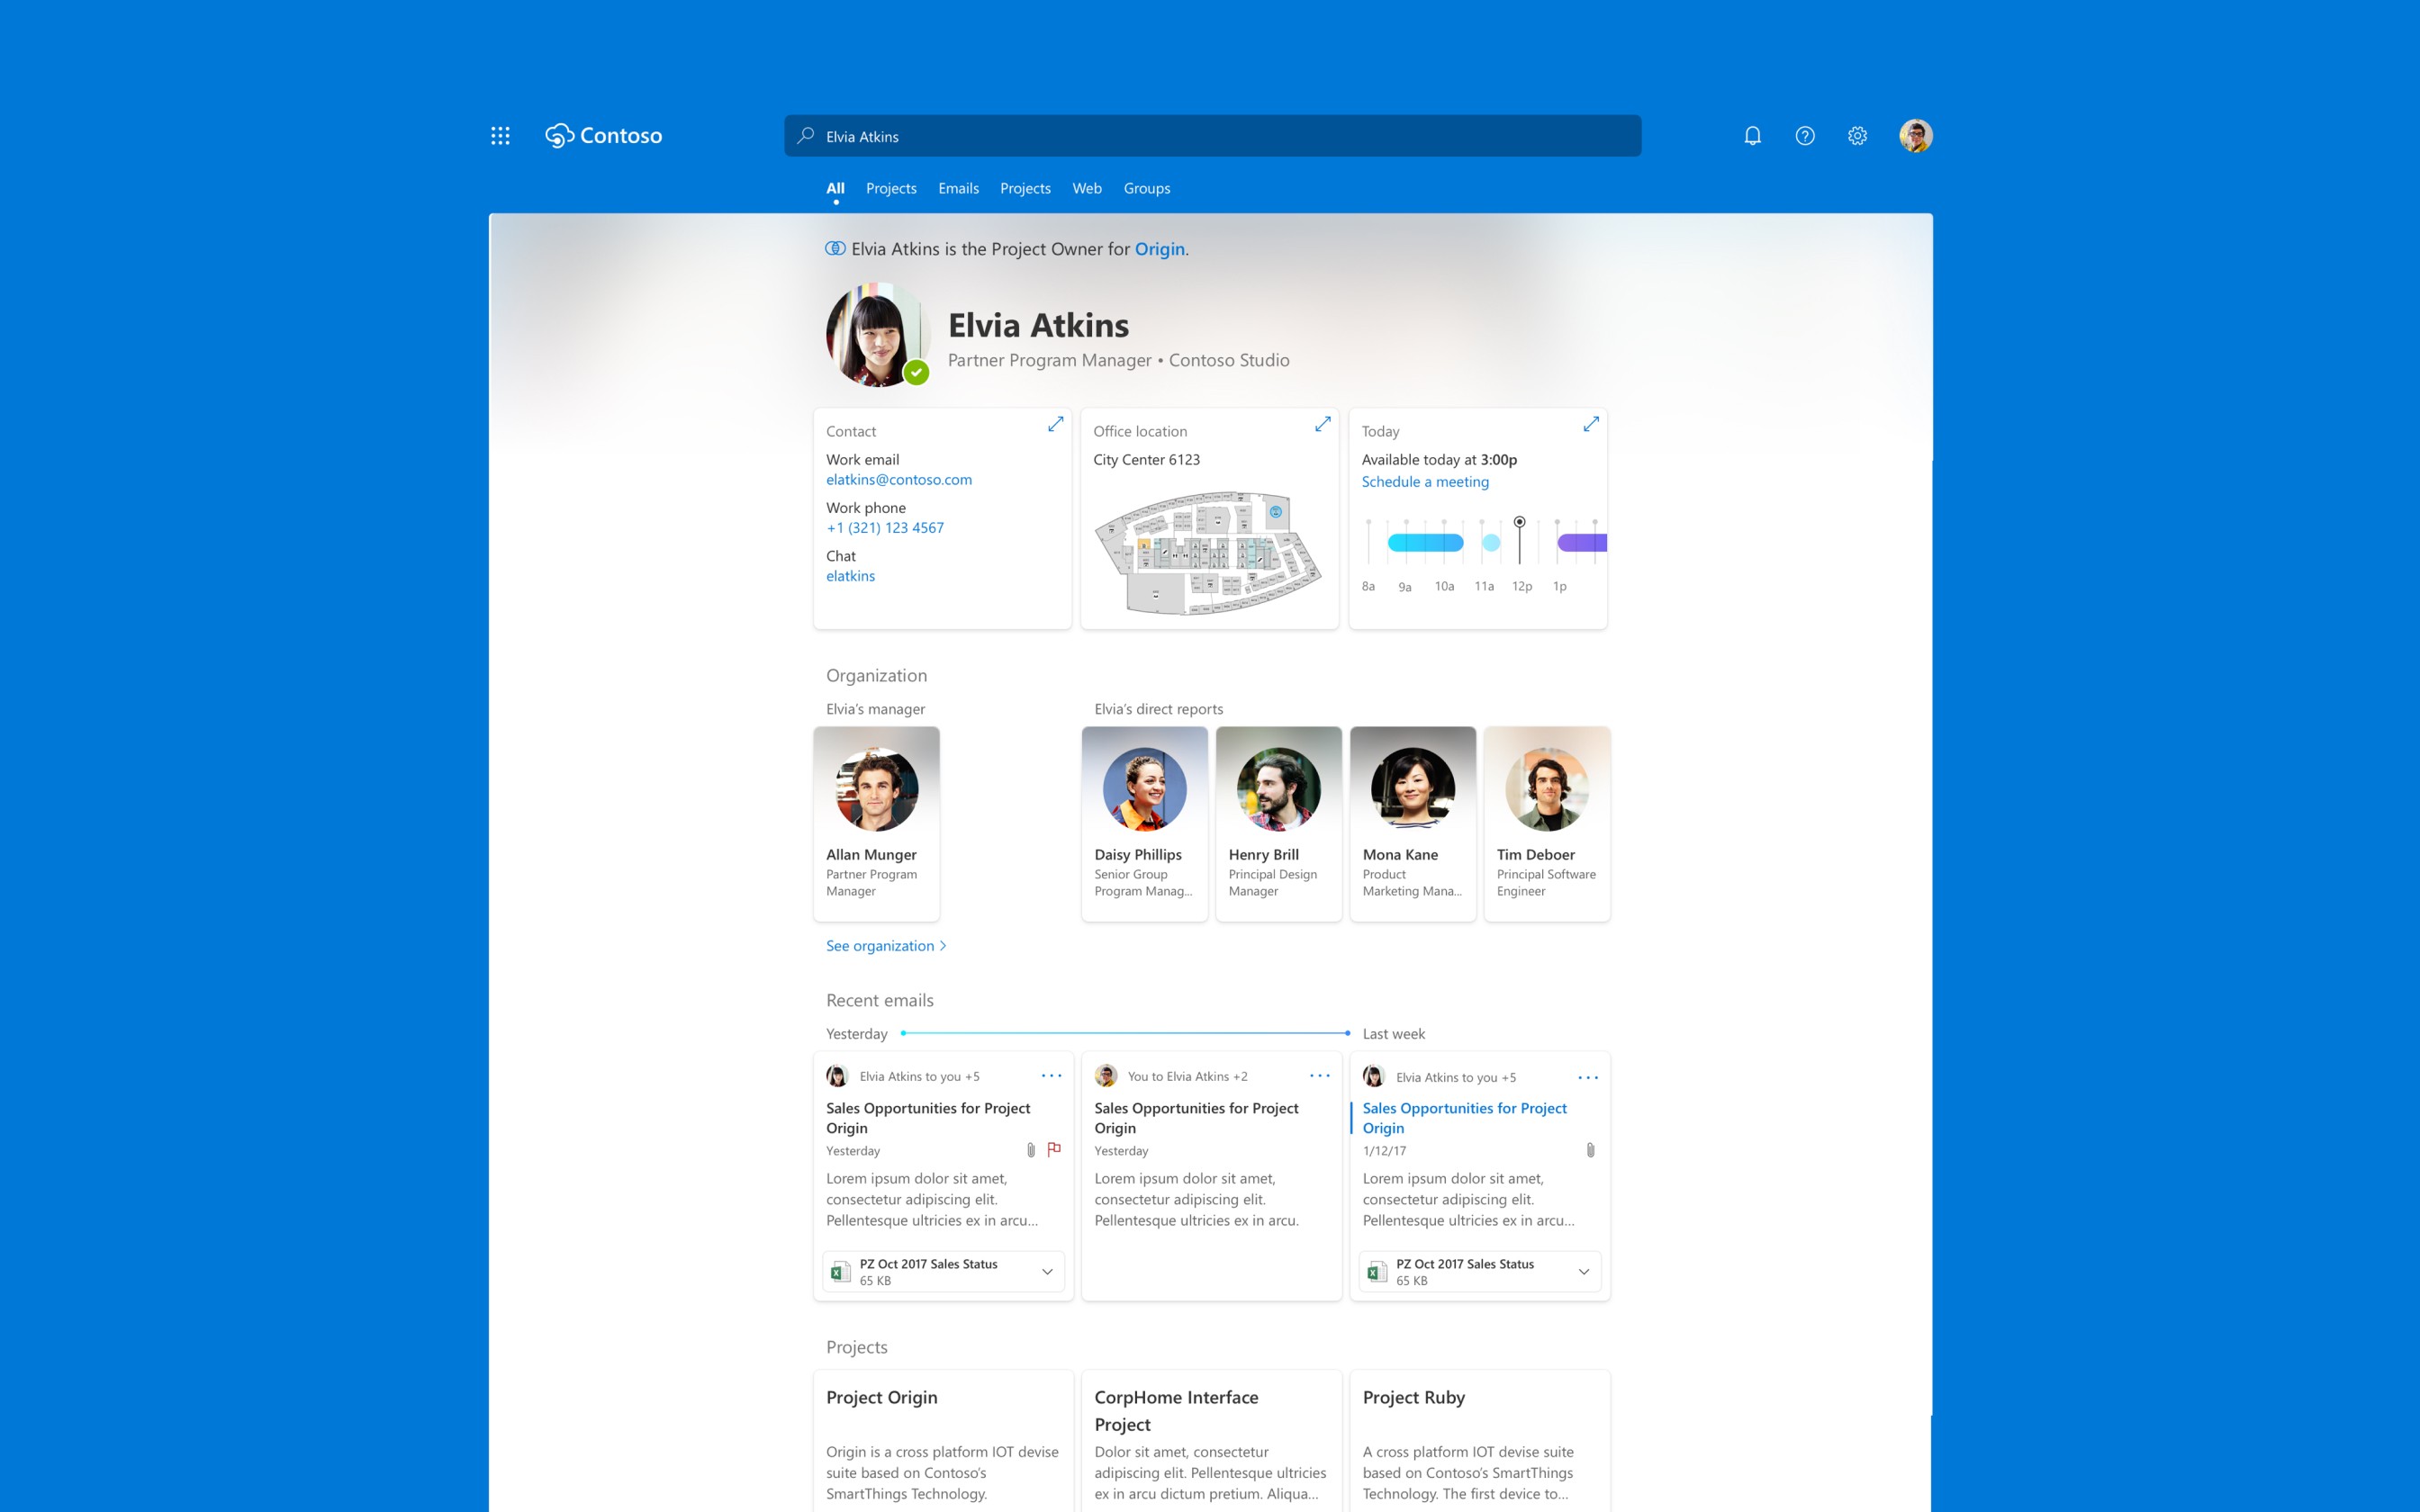
Task: Expand the Office location card
Action: 1322,425
